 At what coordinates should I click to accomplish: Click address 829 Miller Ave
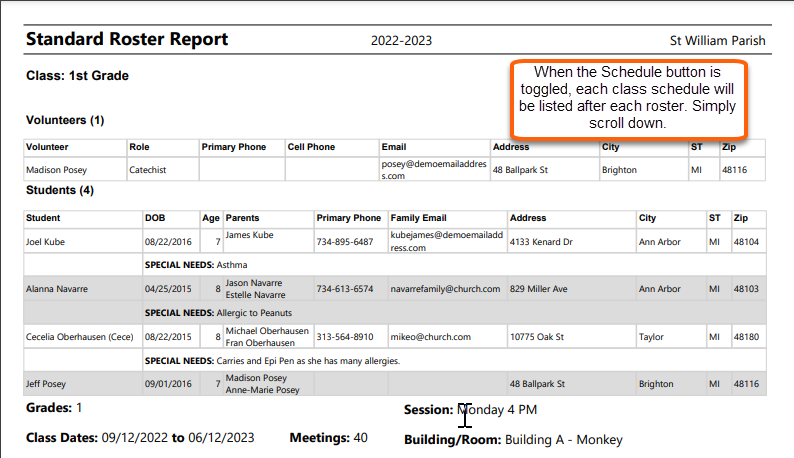click(x=538, y=289)
